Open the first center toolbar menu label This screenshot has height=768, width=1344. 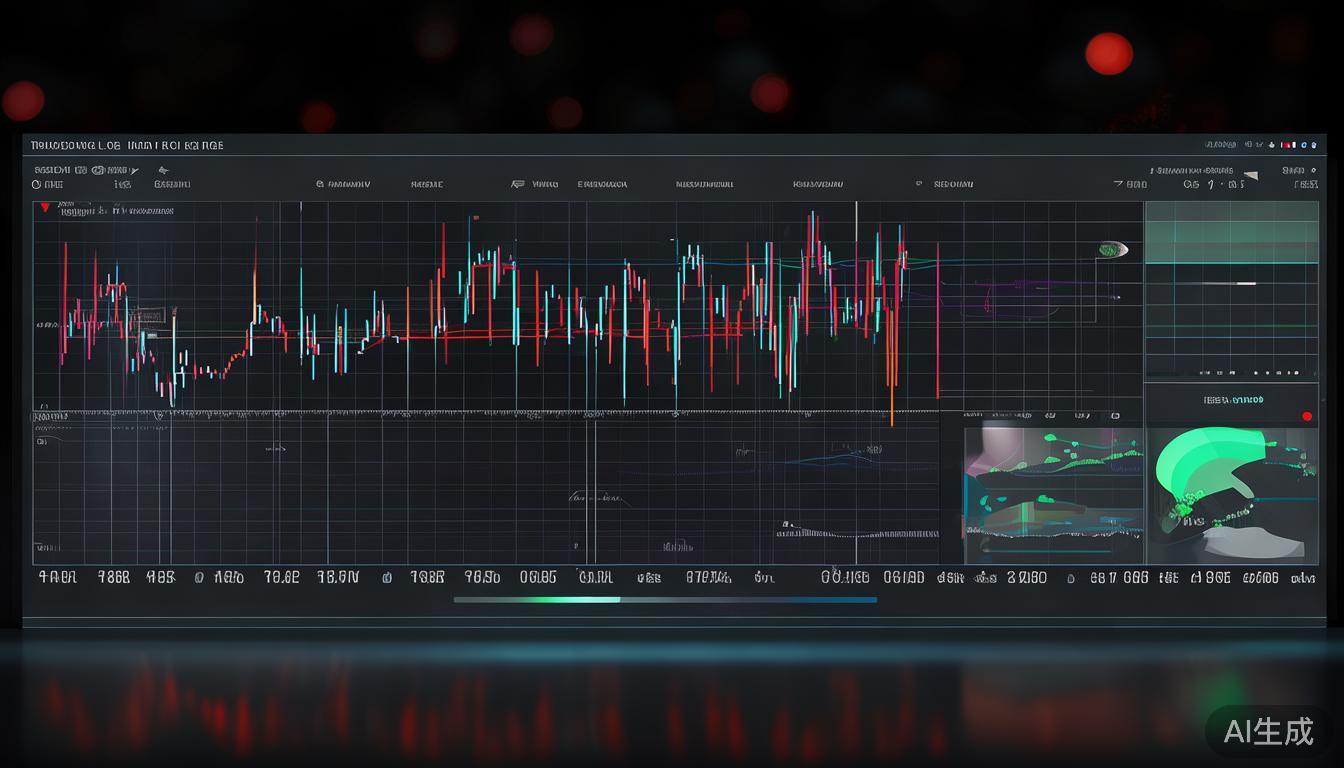pos(348,184)
